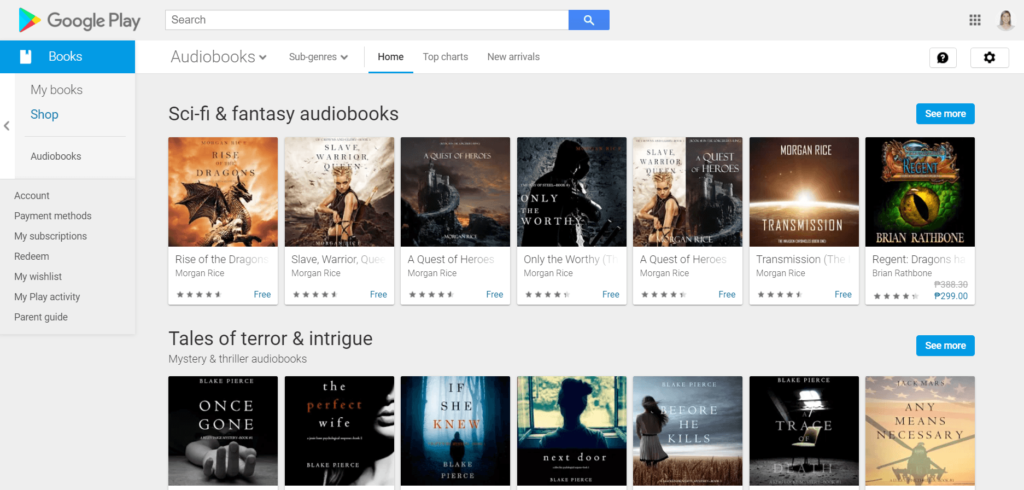The height and width of the screenshot is (490, 1024).
Task: Click the Google Play logo
Action: tap(79, 20)
